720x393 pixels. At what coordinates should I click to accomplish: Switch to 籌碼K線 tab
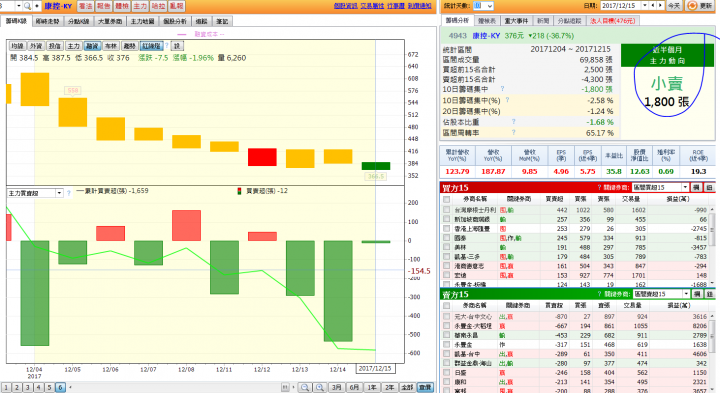[x=16, y=21]
